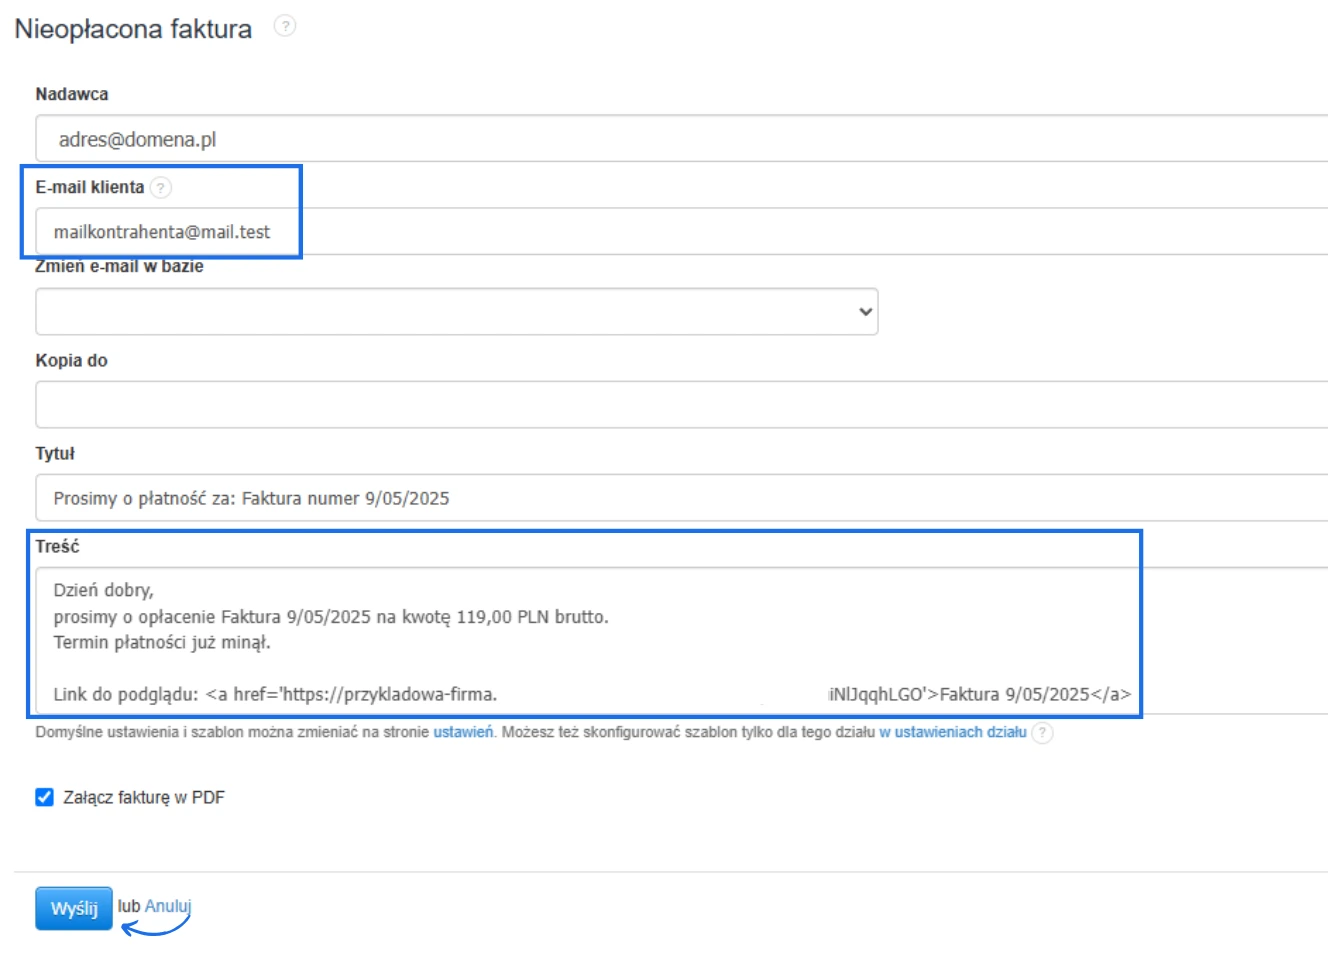
Task: Click the Treść field label
Action: click(x=57, y=546)
